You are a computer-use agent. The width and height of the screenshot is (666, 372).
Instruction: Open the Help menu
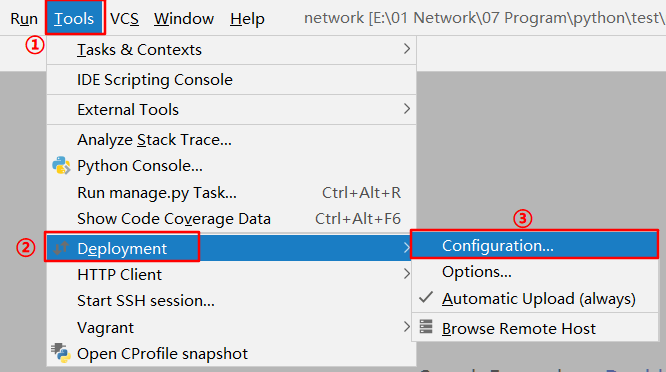(x=247, y=19)
